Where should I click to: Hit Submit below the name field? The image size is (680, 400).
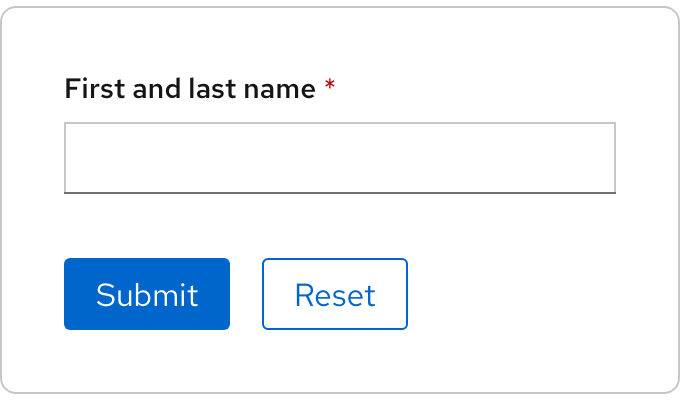147,294
